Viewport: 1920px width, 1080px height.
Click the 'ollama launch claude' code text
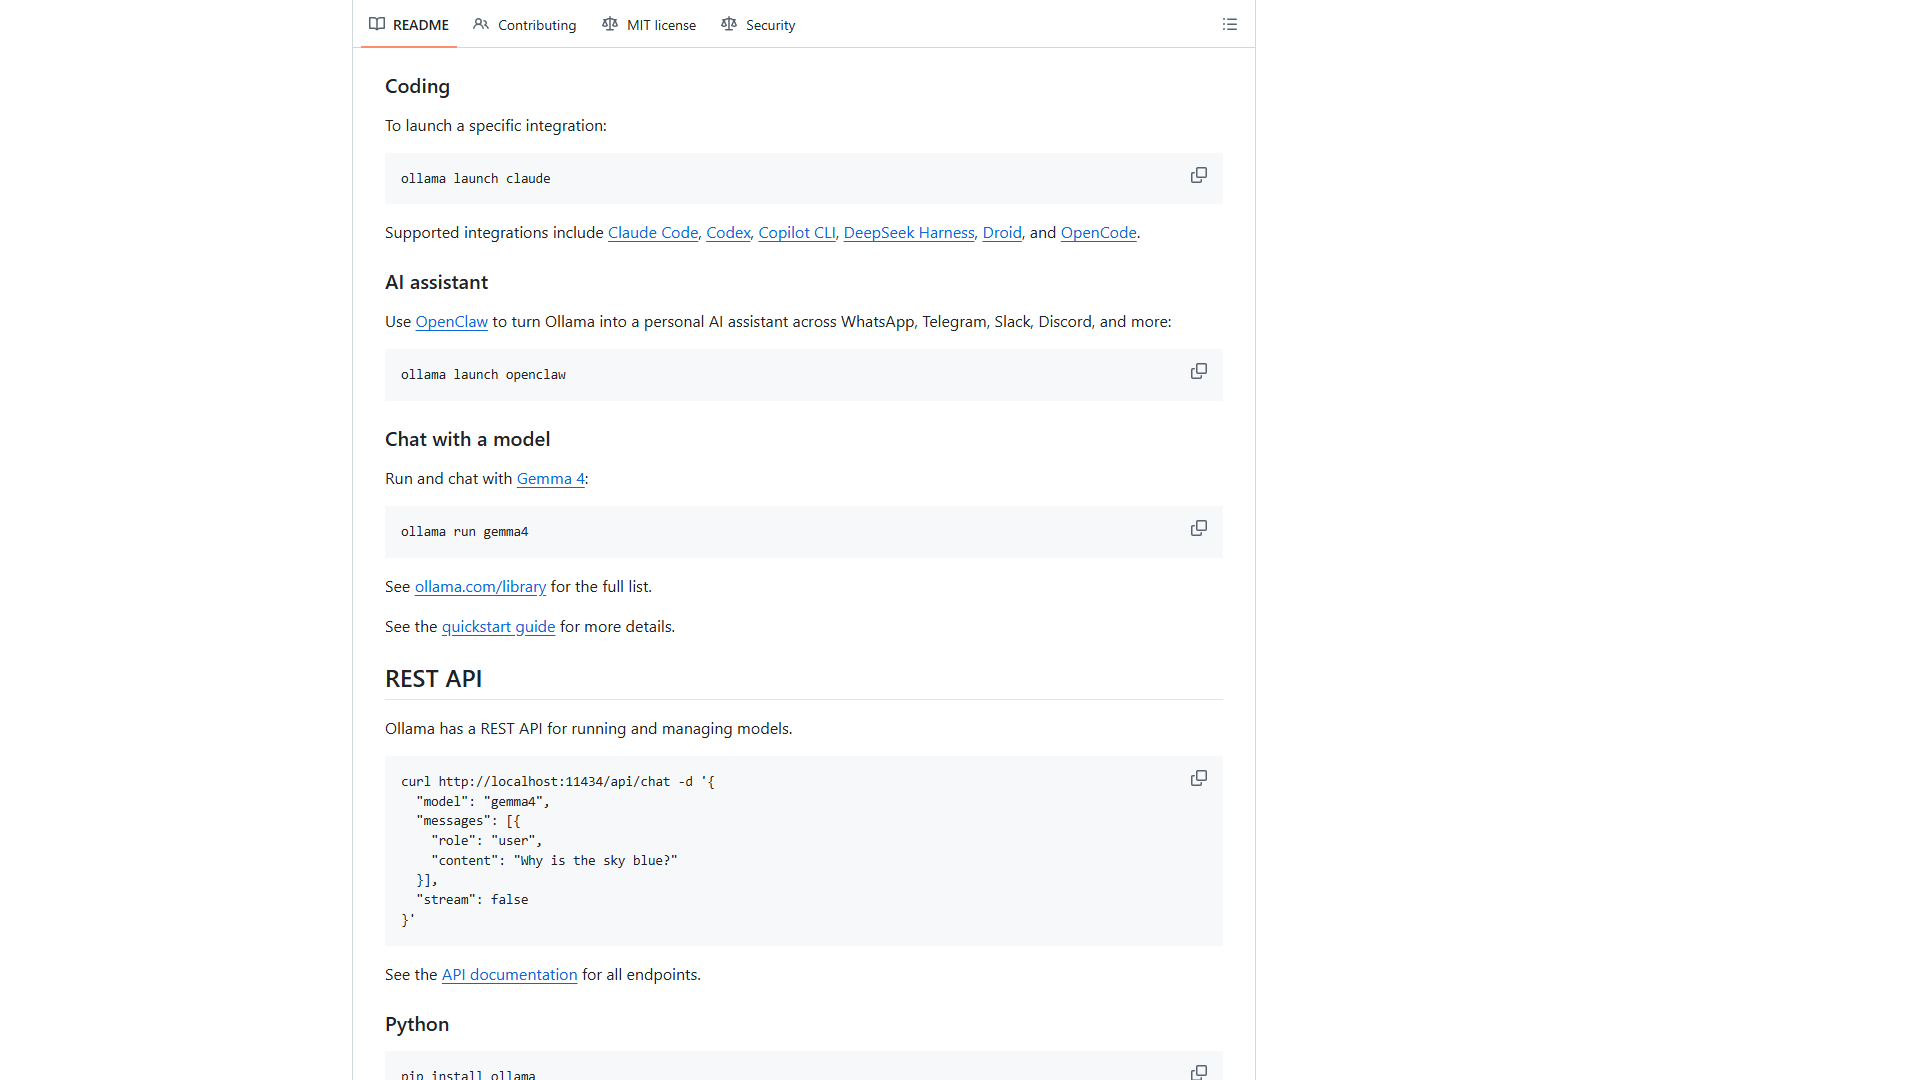coord(475,179)
